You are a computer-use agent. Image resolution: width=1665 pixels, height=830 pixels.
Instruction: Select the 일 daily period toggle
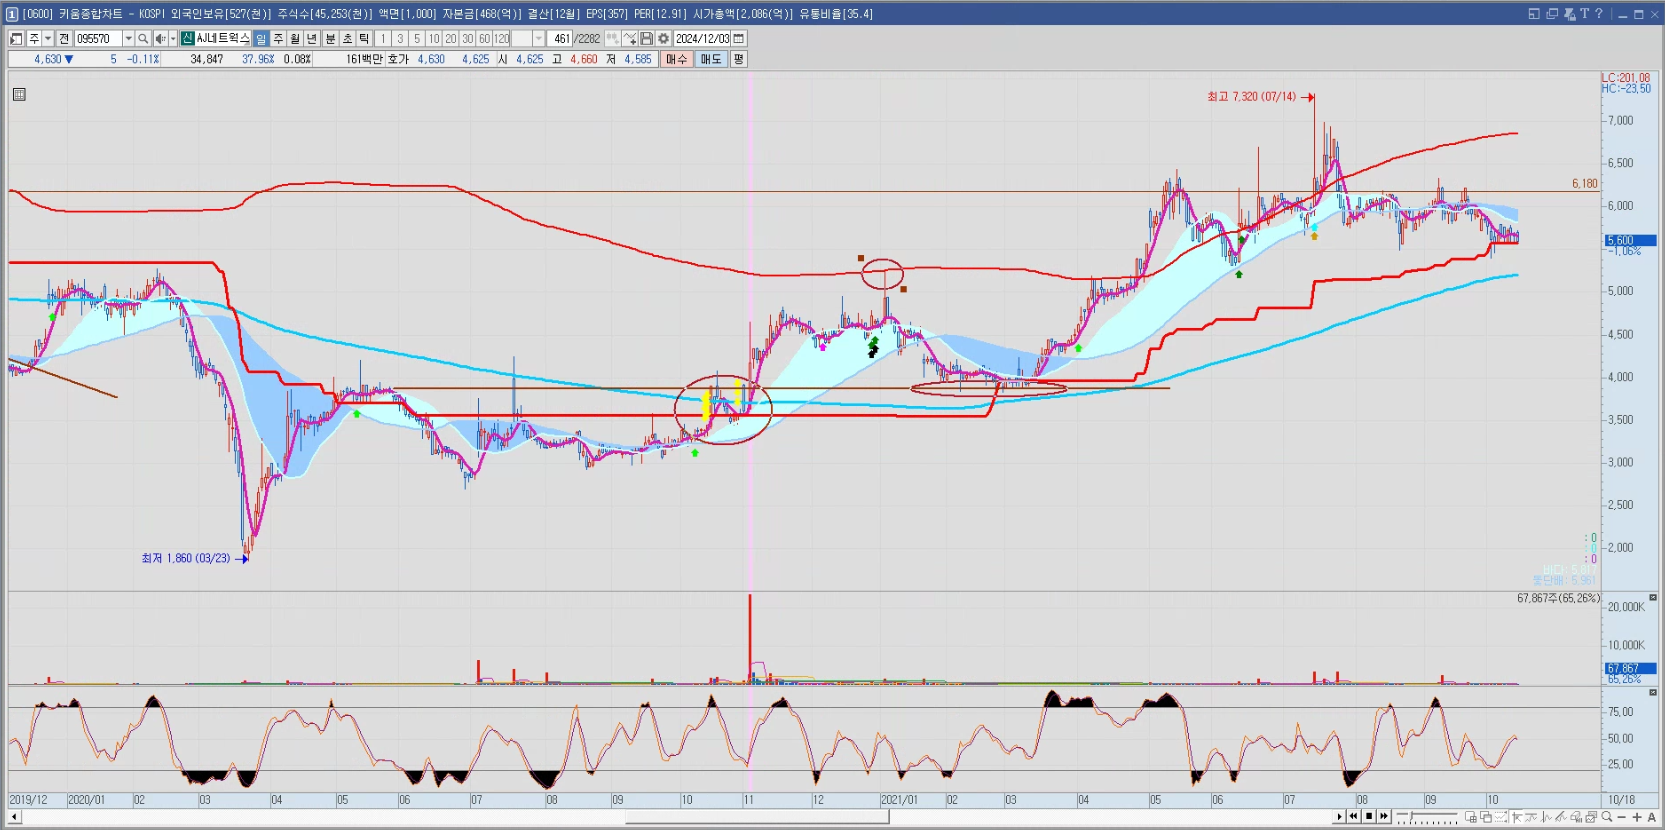pos(261,38)
